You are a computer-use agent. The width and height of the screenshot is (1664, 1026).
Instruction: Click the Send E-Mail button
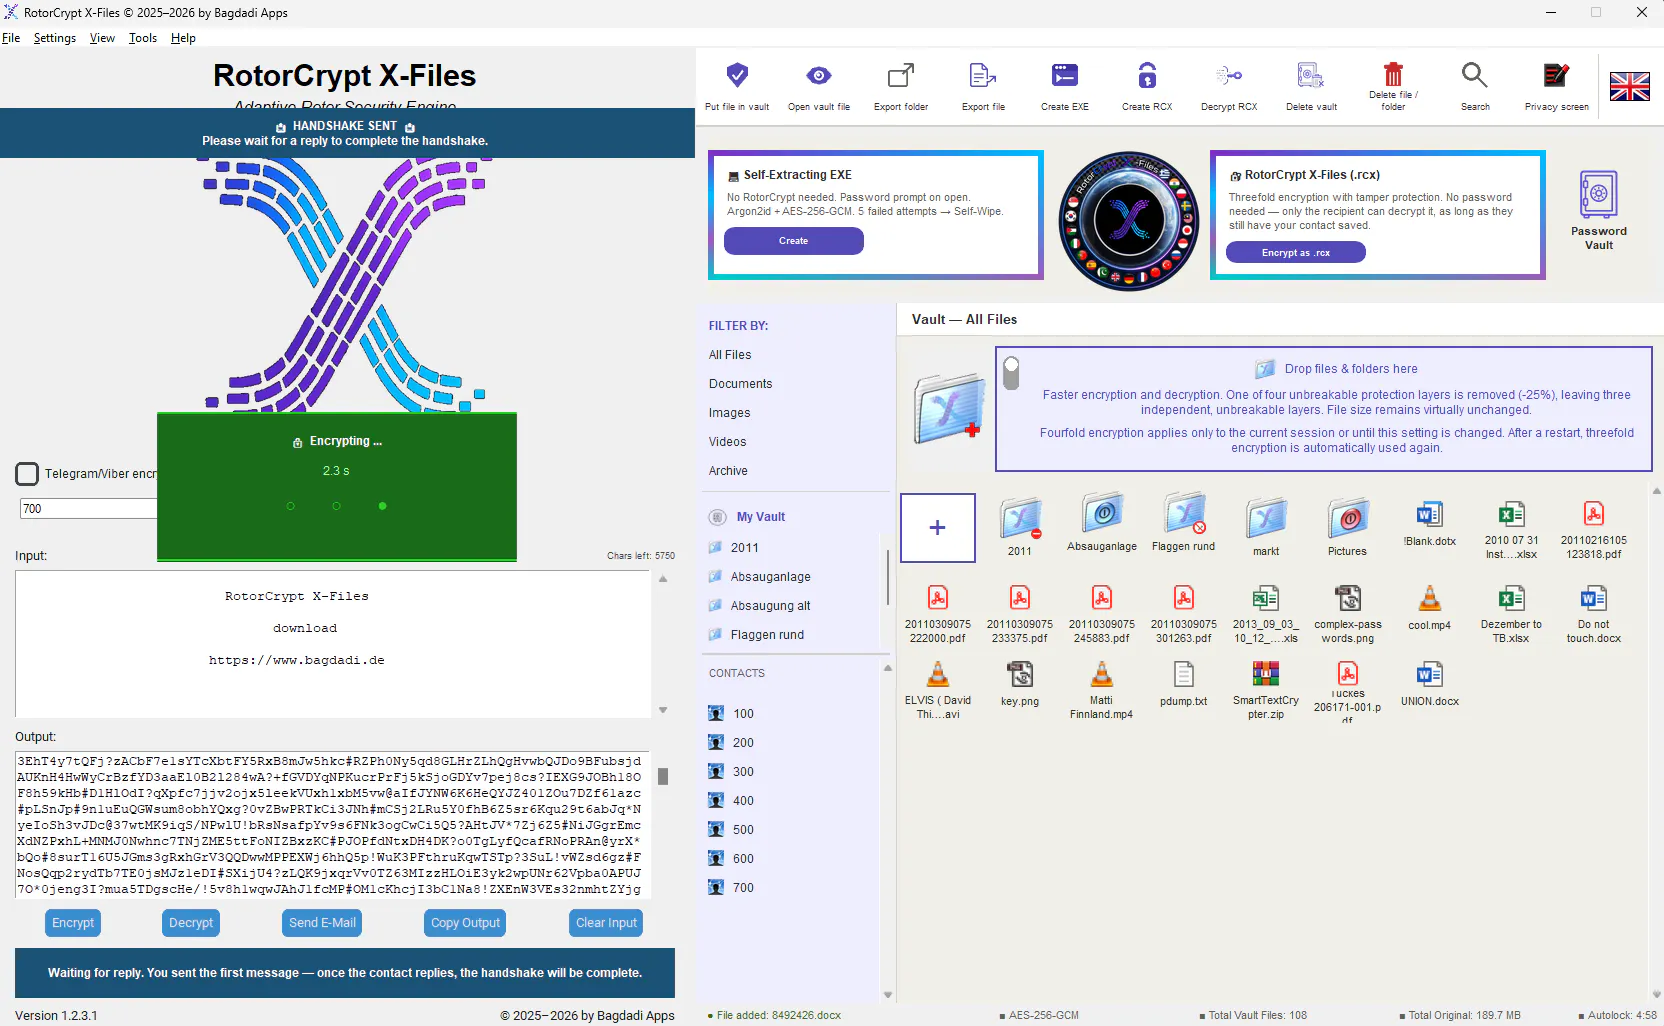(x=322, y=923)
